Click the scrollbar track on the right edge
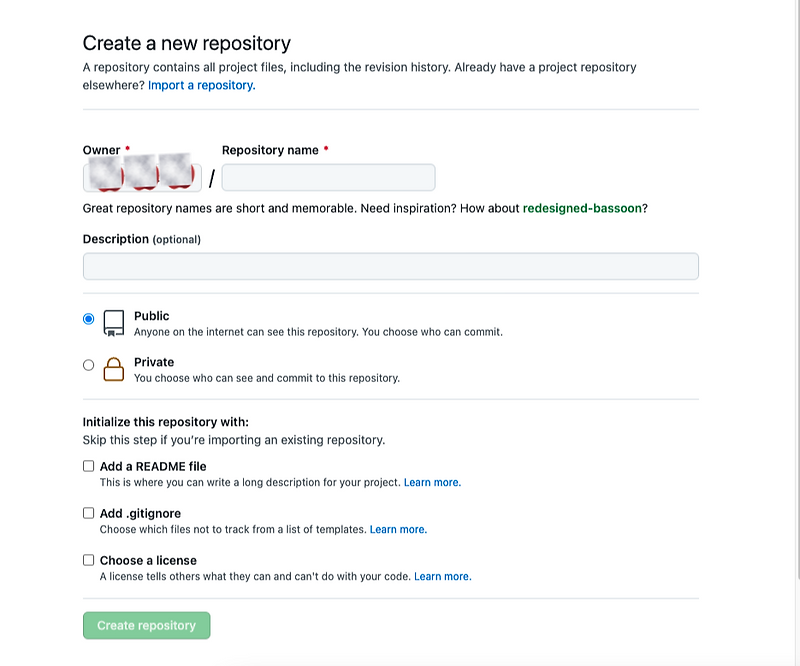The image size is (800, 666). 795,330
